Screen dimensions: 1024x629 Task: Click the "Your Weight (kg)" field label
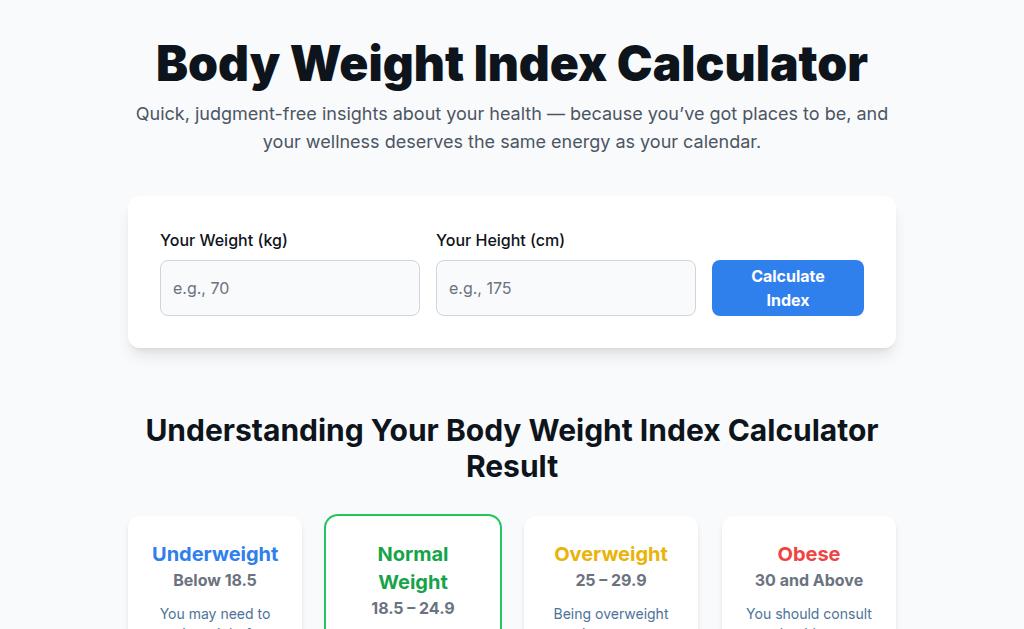[224, 240]
